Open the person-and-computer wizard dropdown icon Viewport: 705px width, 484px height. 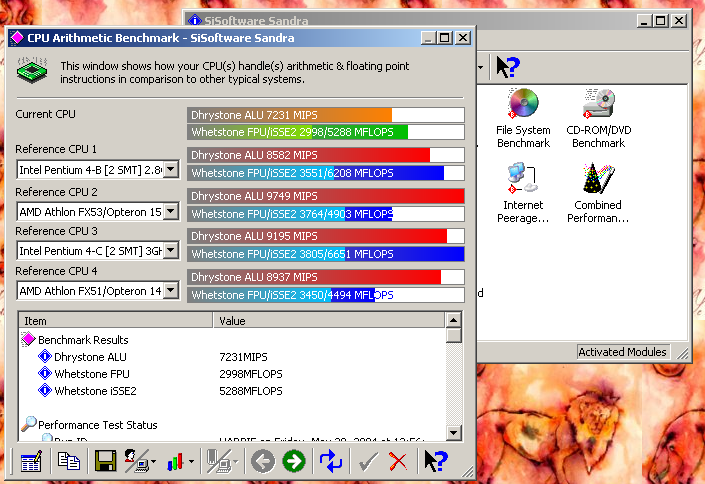click(140, 461)
